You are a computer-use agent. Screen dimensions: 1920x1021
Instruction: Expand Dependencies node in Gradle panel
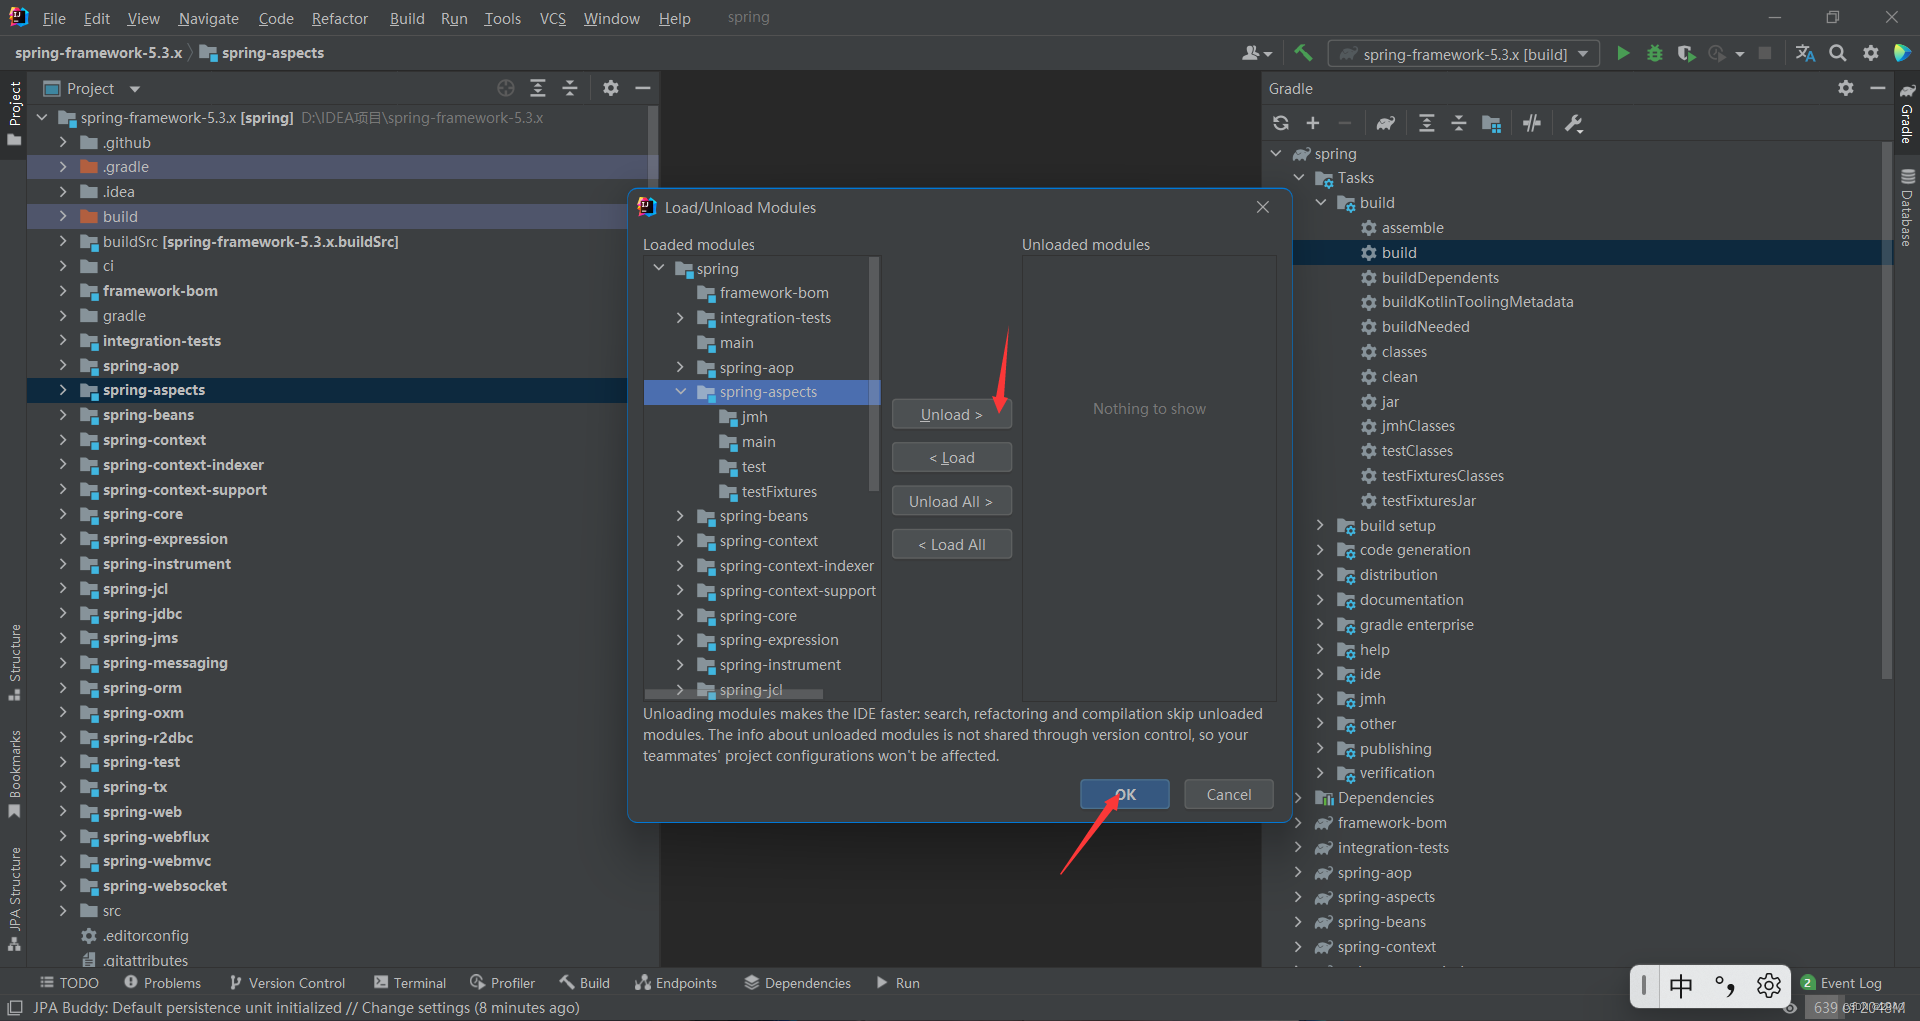[1299, 798]
